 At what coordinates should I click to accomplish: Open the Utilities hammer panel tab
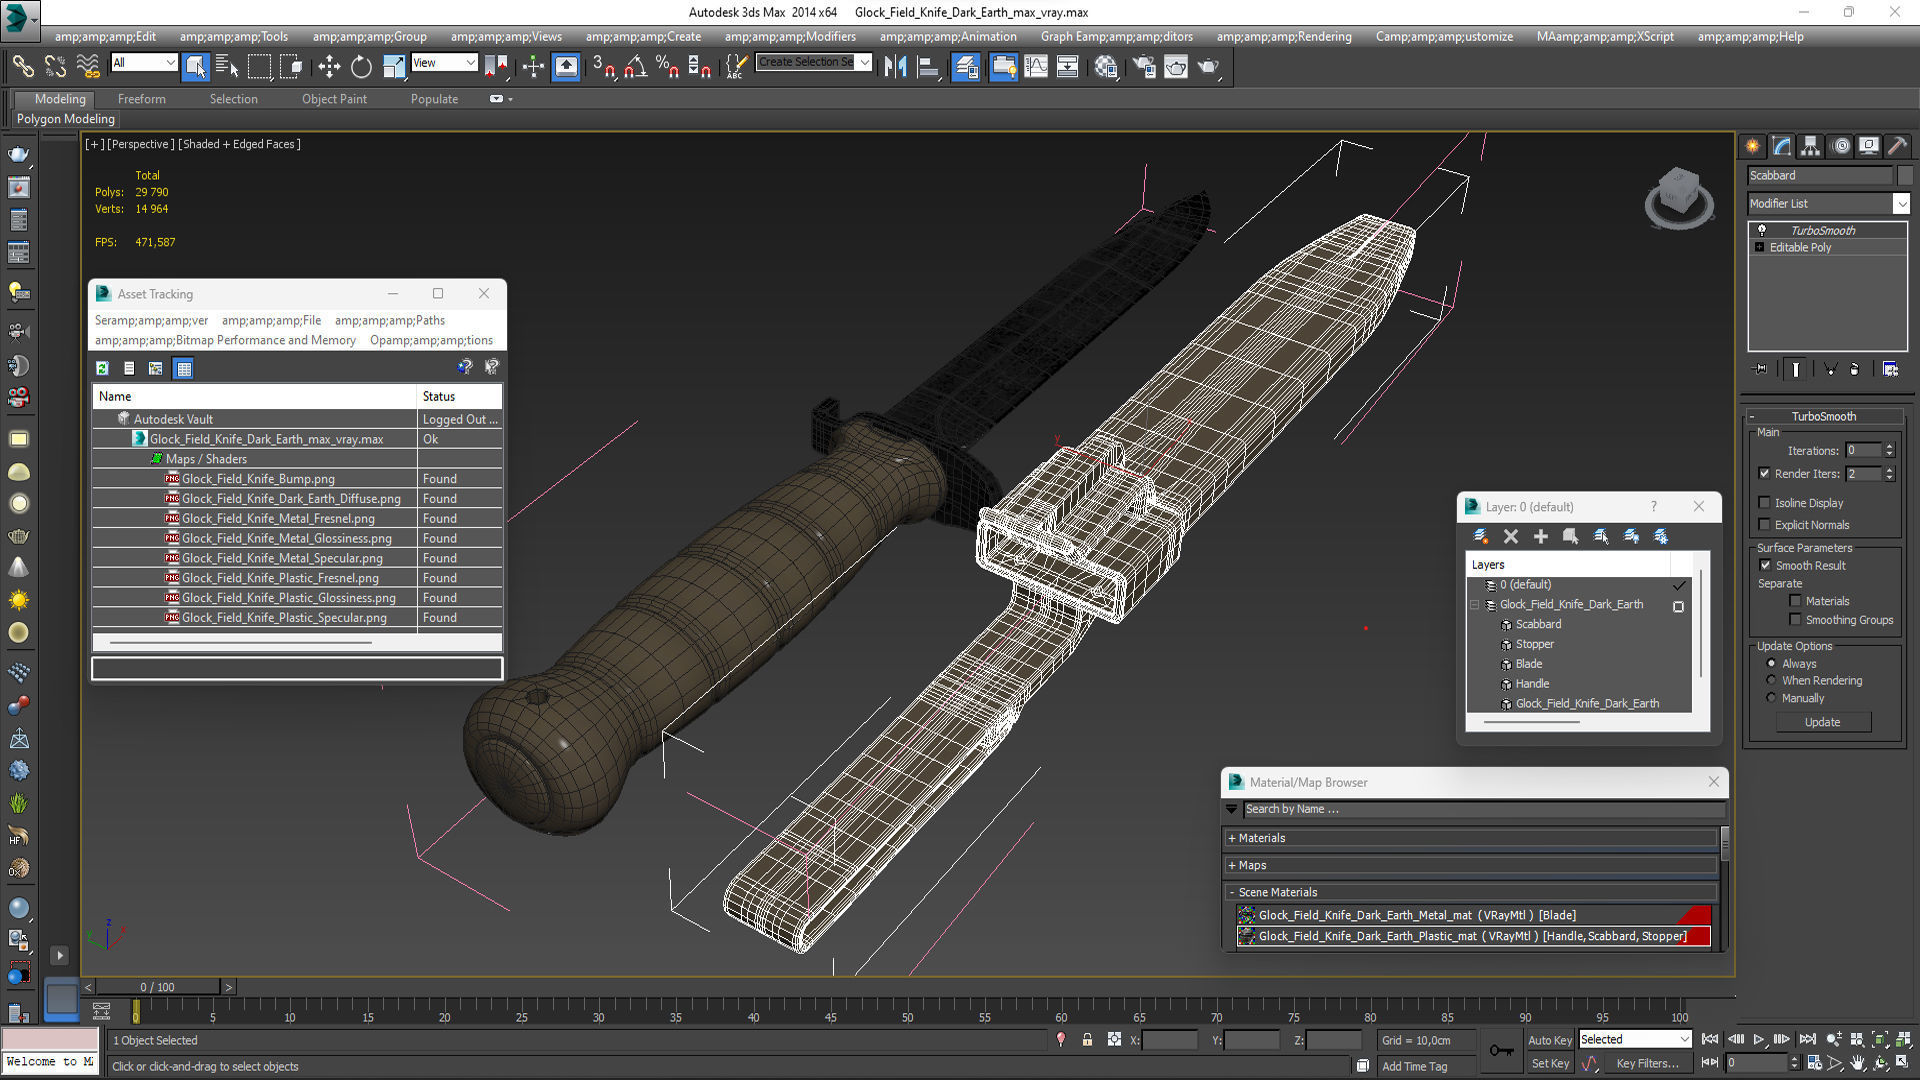click(x=1897, y=146)
